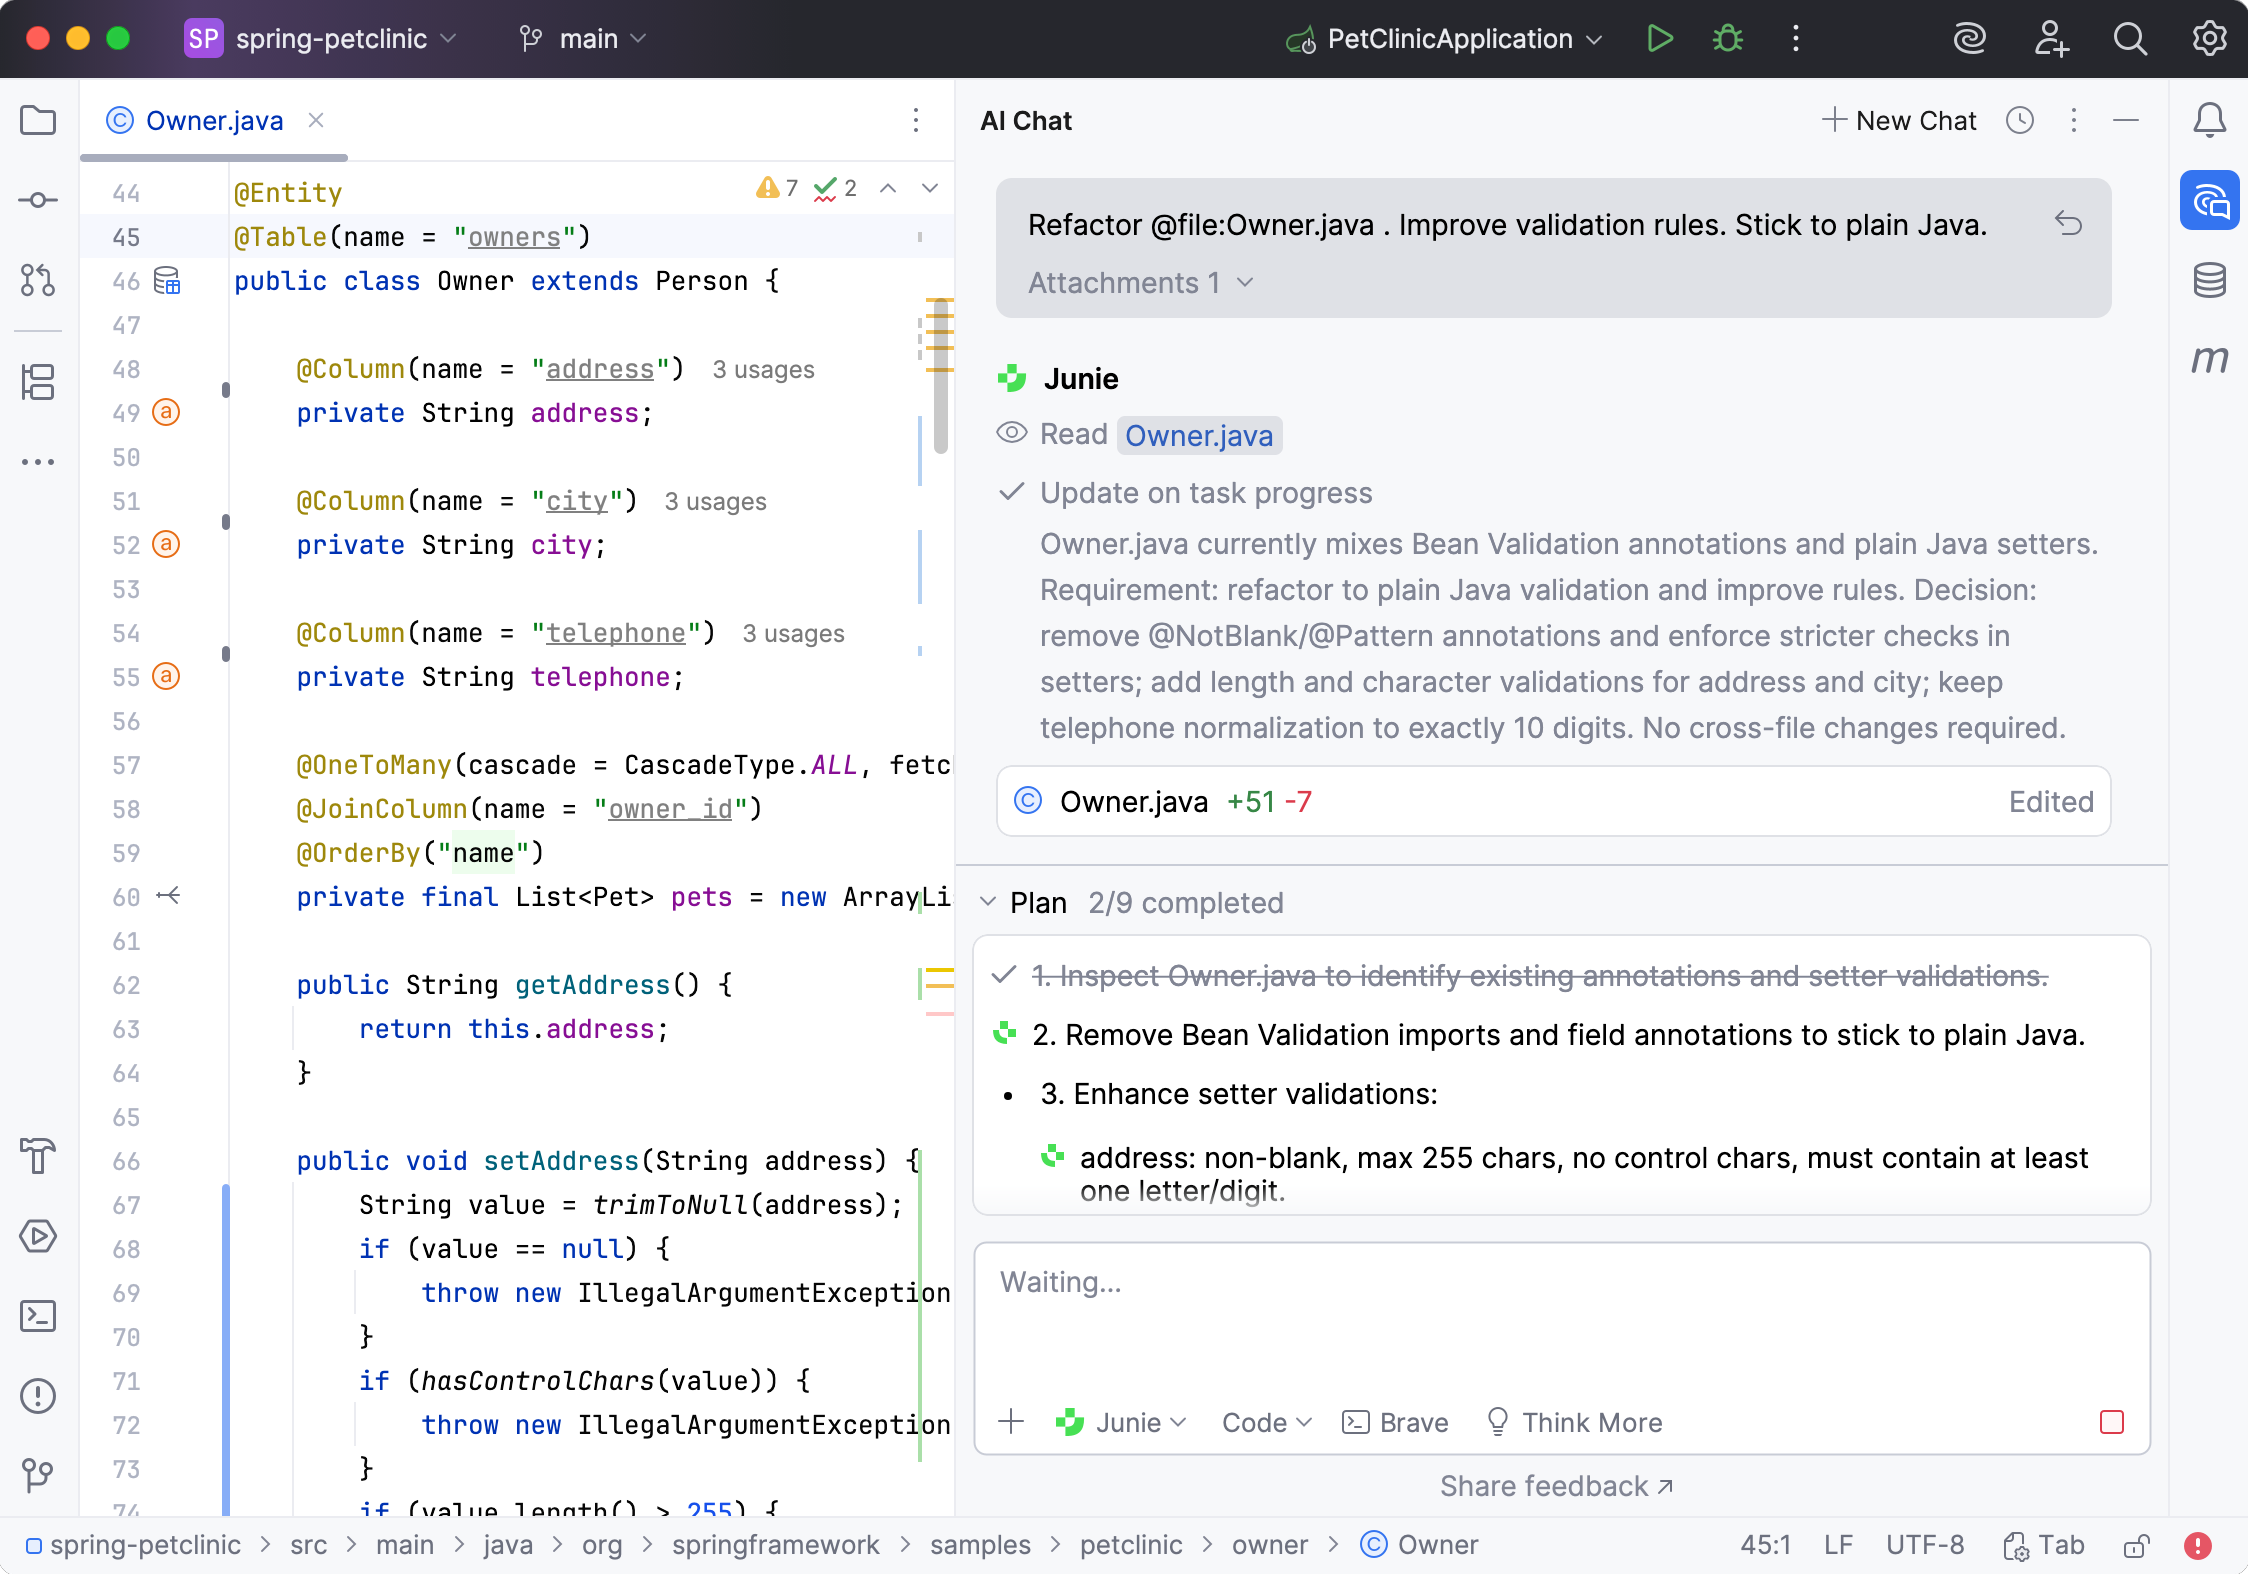Expand the Attachments 1 dropdown

pos(1140,283)
